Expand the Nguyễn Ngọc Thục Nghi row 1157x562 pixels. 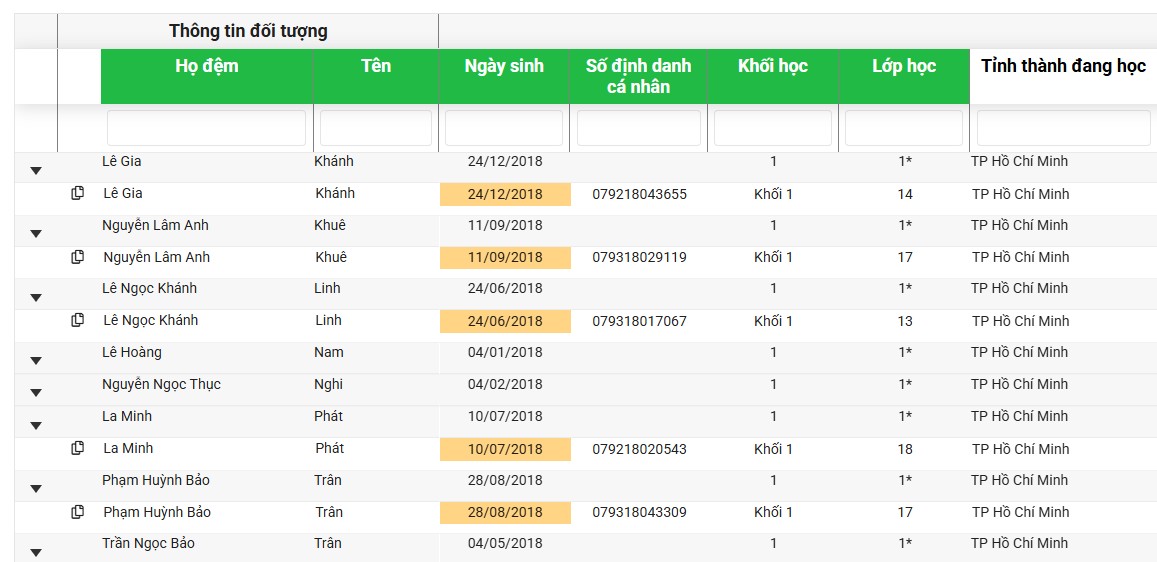coord(36,393)
